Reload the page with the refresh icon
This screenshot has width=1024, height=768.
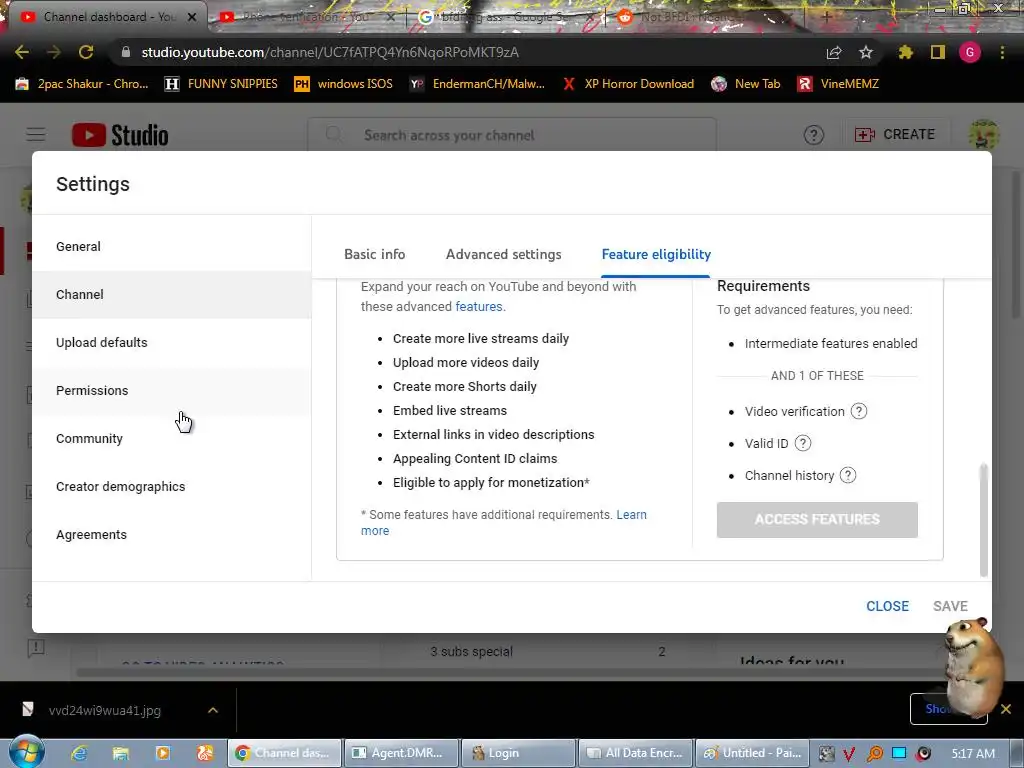(86, 52)
